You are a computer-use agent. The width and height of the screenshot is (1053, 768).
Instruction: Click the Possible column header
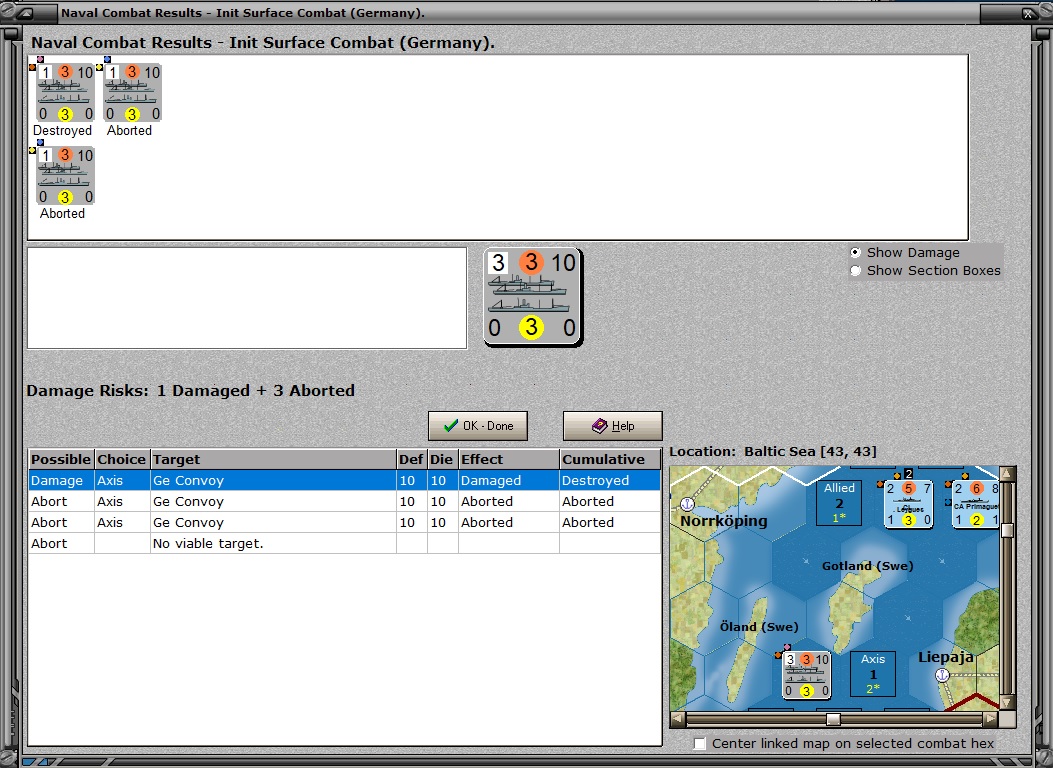tap(61, 459)
